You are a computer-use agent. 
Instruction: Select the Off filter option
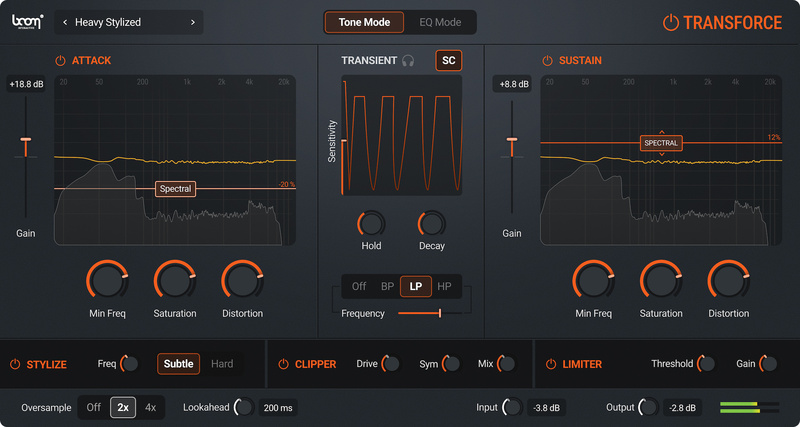[359, 286]
